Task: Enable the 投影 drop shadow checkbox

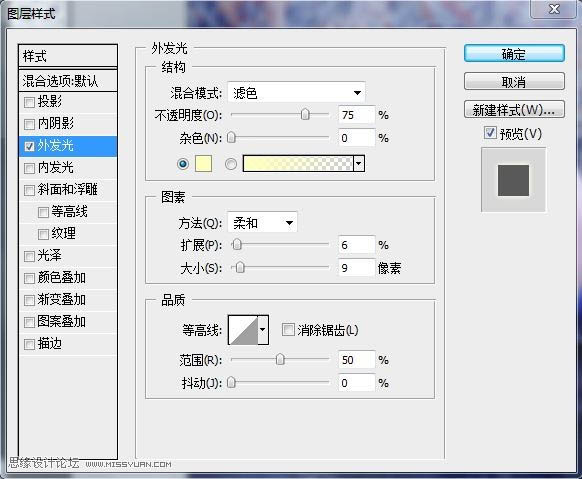Action: [29, 102]
